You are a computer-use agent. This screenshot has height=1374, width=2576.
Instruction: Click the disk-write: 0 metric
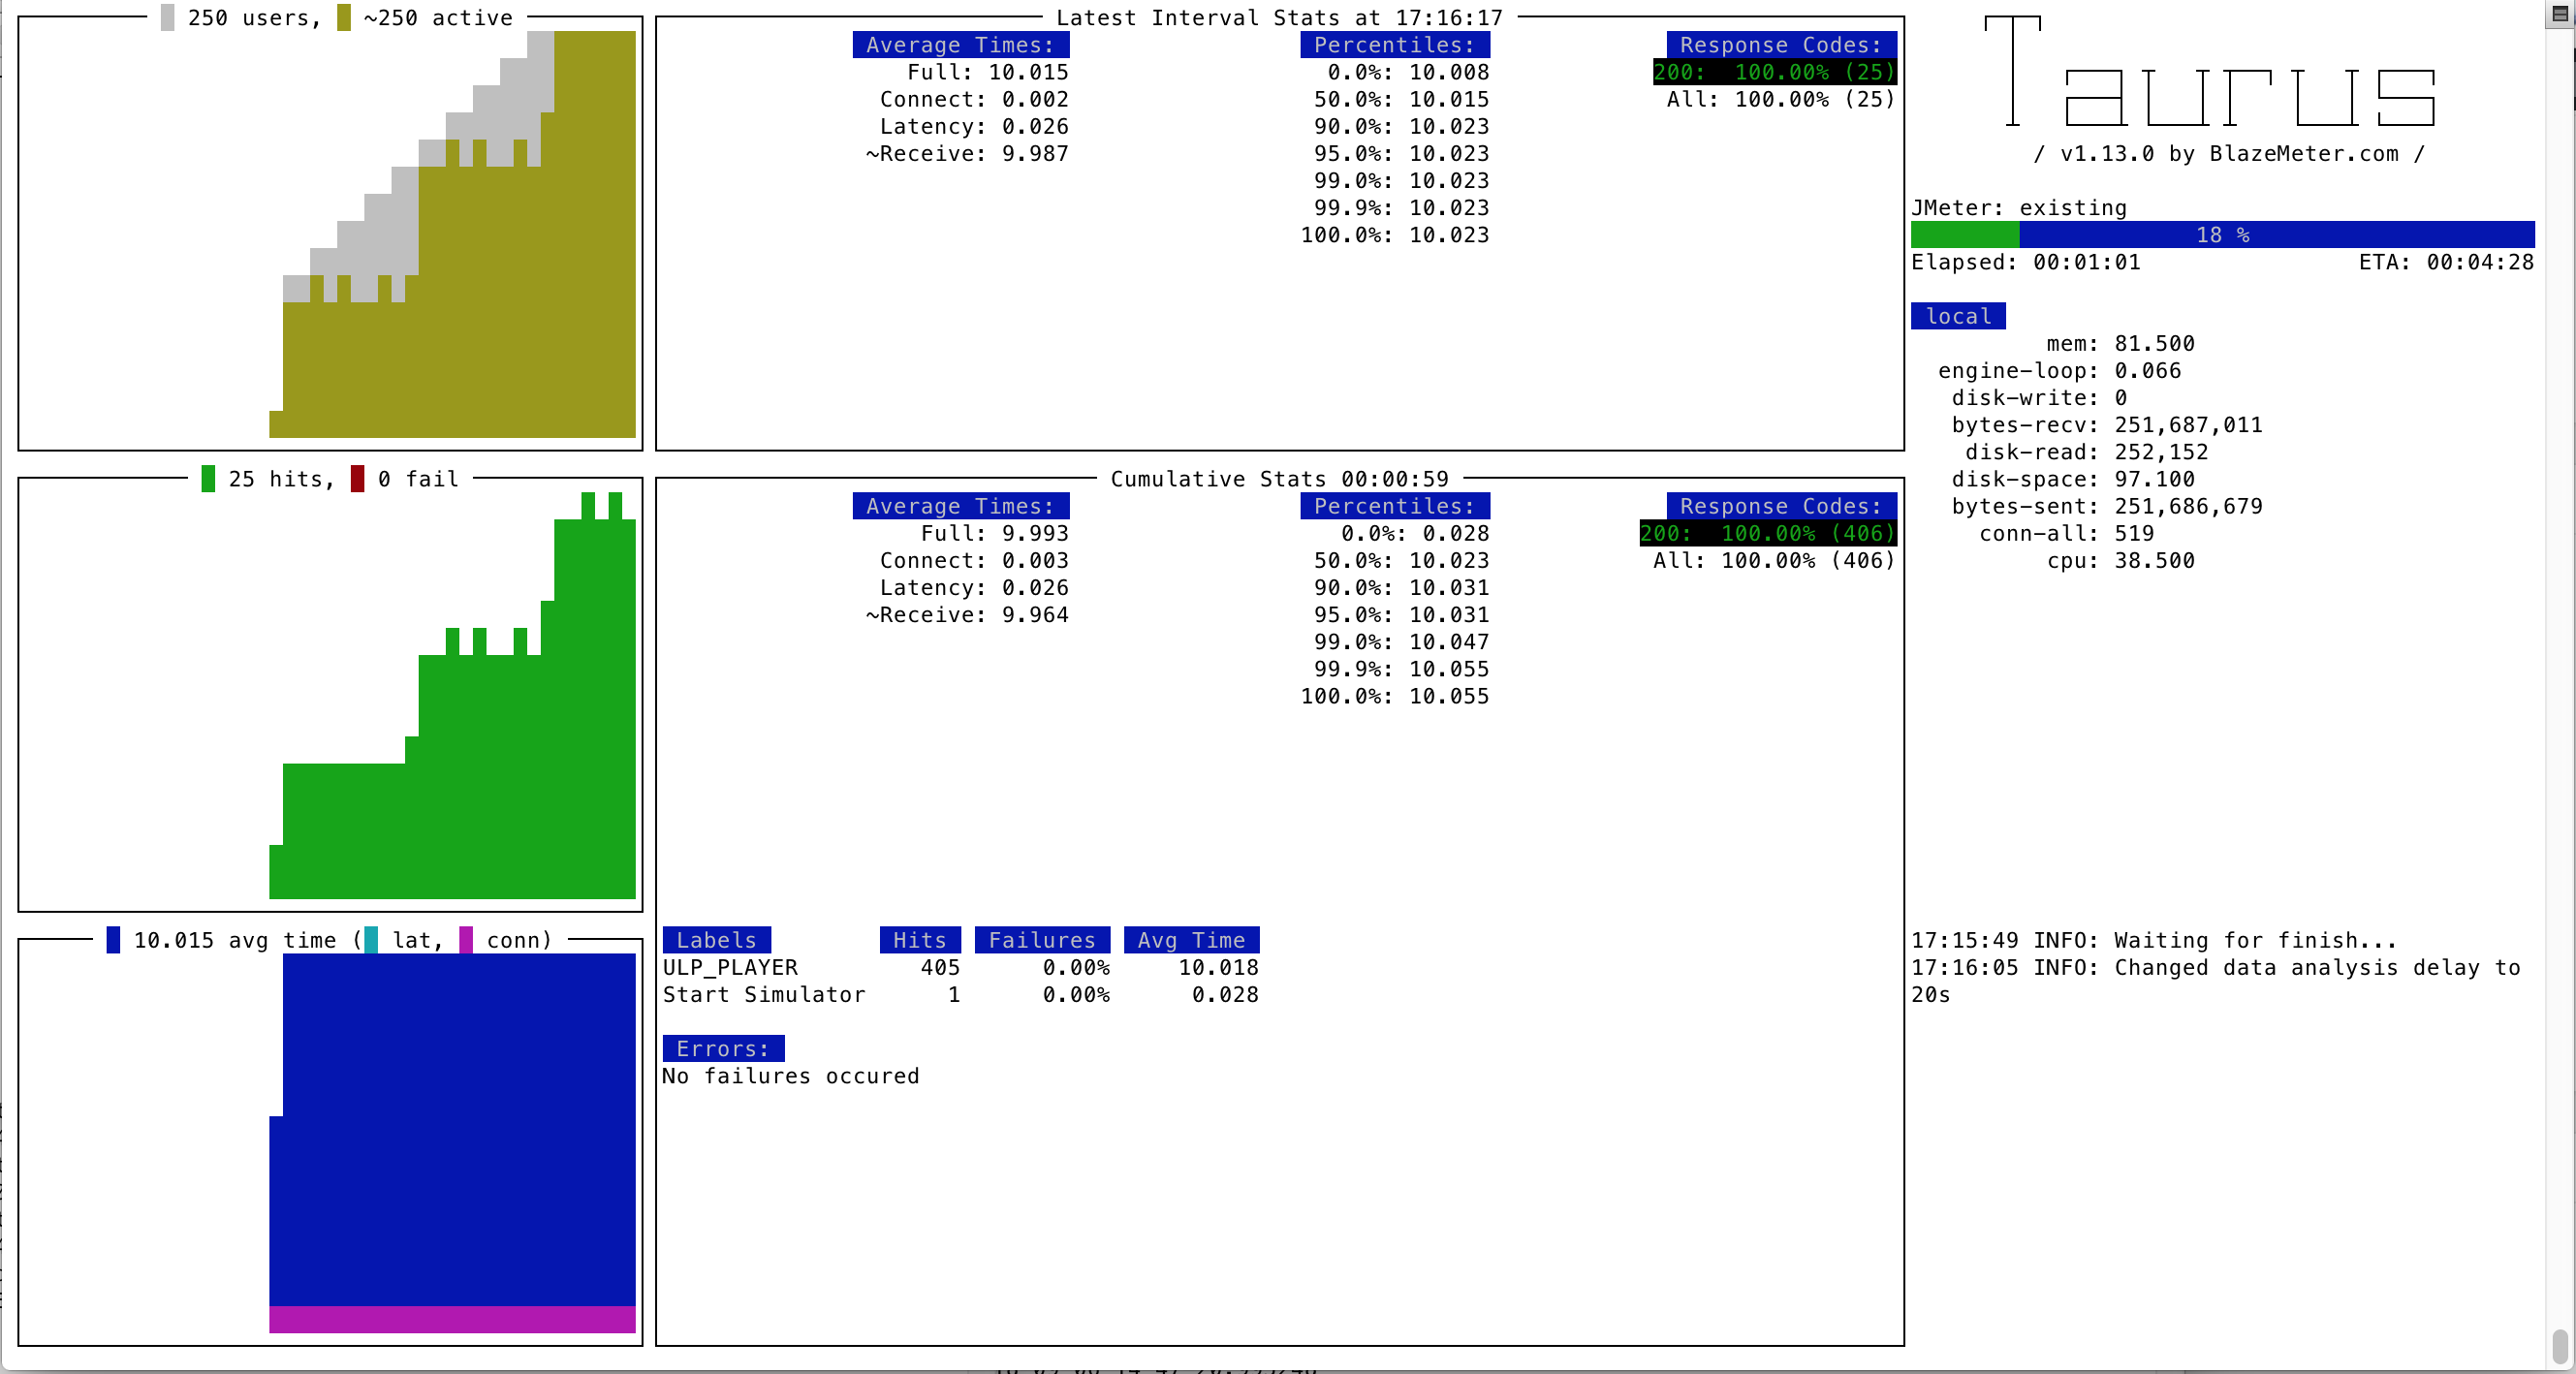(x=2039, y=398)
